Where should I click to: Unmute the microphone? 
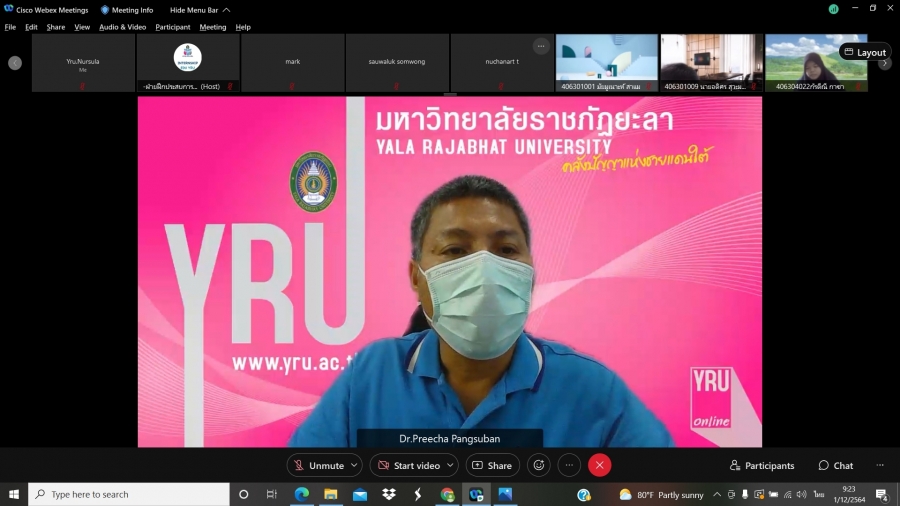pos(318,465)
